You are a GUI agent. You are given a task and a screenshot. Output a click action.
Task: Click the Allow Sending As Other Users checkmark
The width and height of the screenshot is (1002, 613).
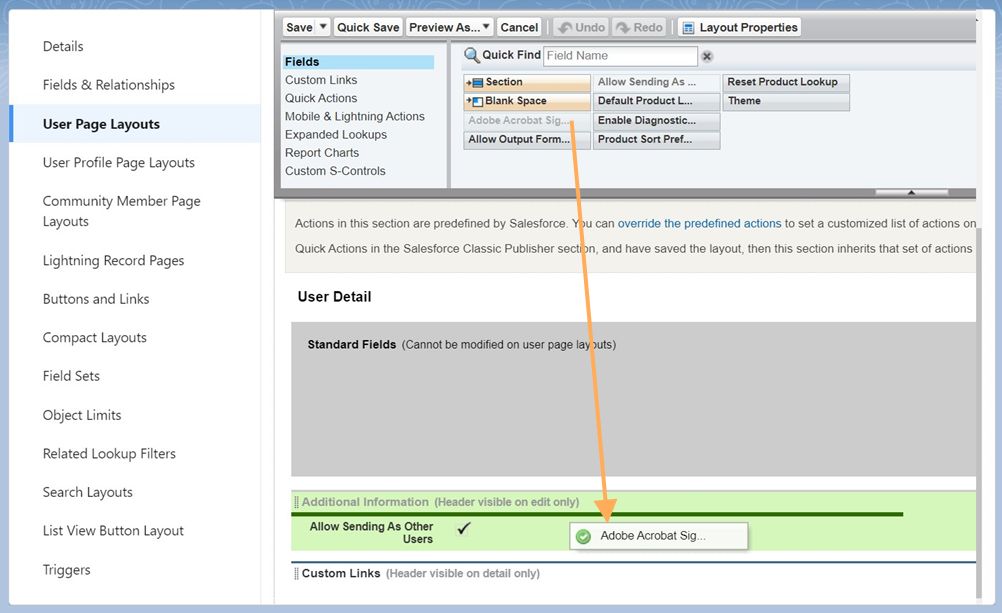click(x=464, y=528)
